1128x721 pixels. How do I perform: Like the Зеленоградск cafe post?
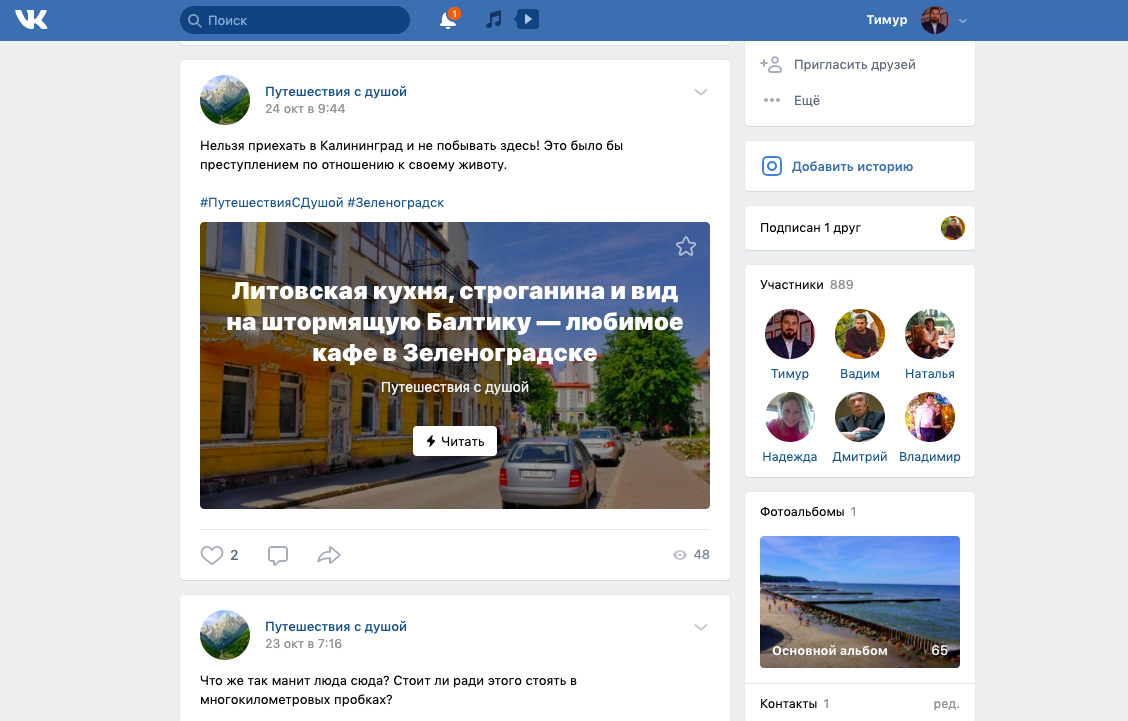pyautogui.click(x=212, y=555)
